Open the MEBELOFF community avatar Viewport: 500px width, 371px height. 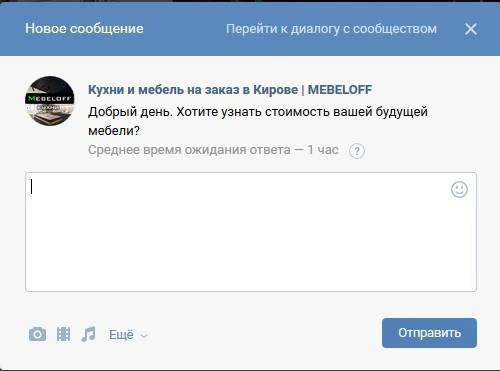(50, 101)
